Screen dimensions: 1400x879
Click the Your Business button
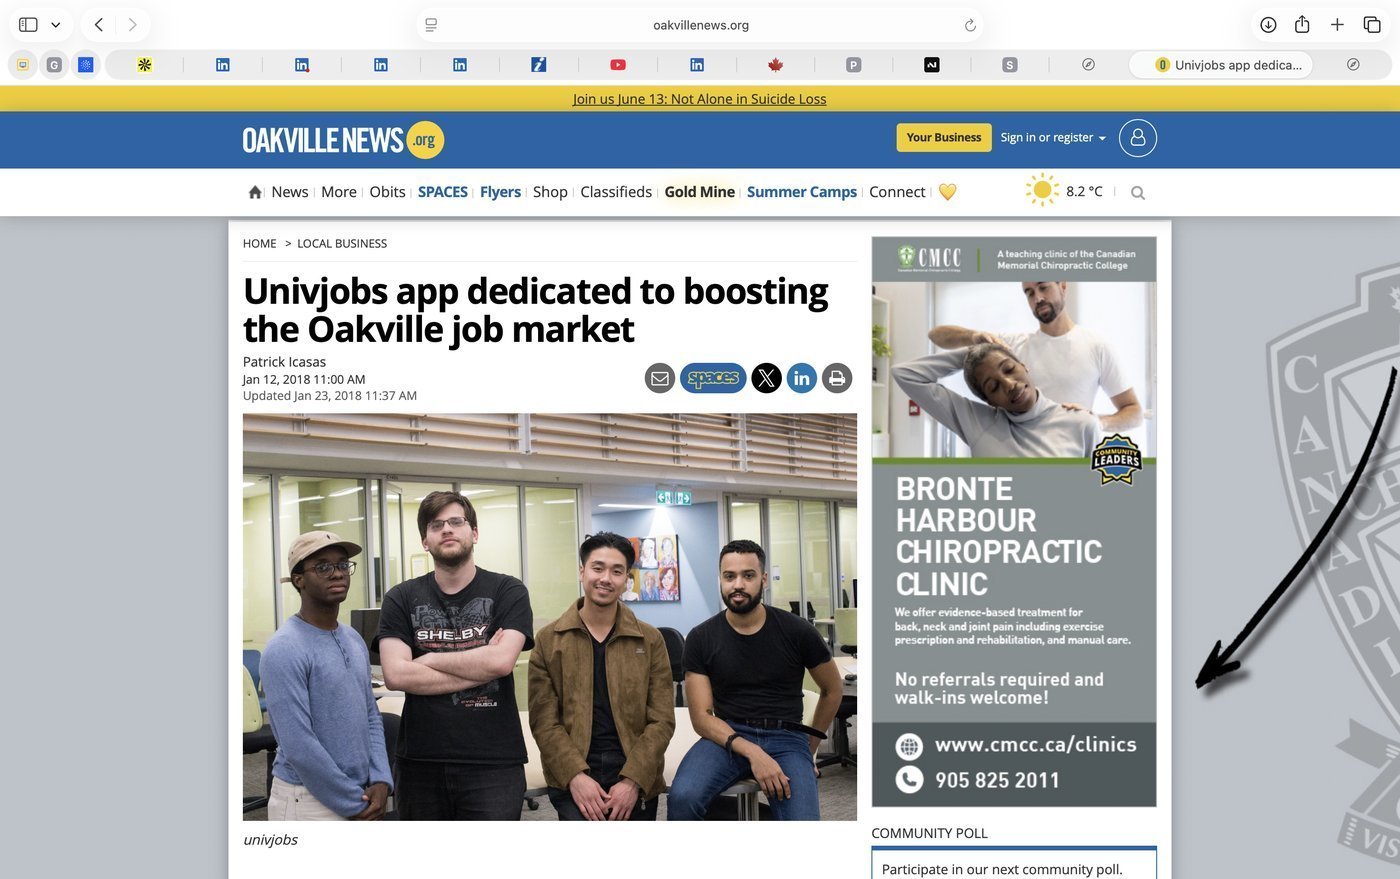[x=944, y=138]
